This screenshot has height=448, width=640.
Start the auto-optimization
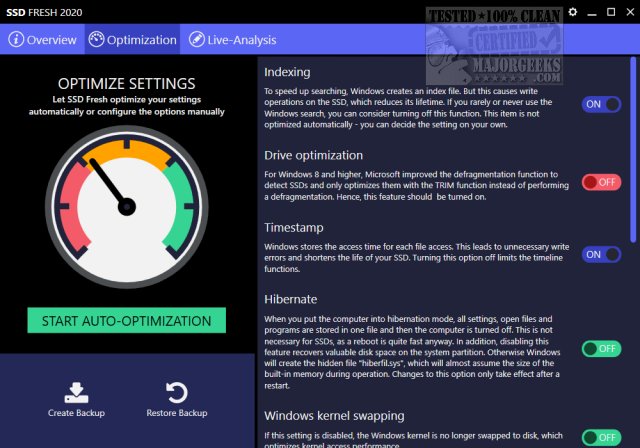coord(127,320)
